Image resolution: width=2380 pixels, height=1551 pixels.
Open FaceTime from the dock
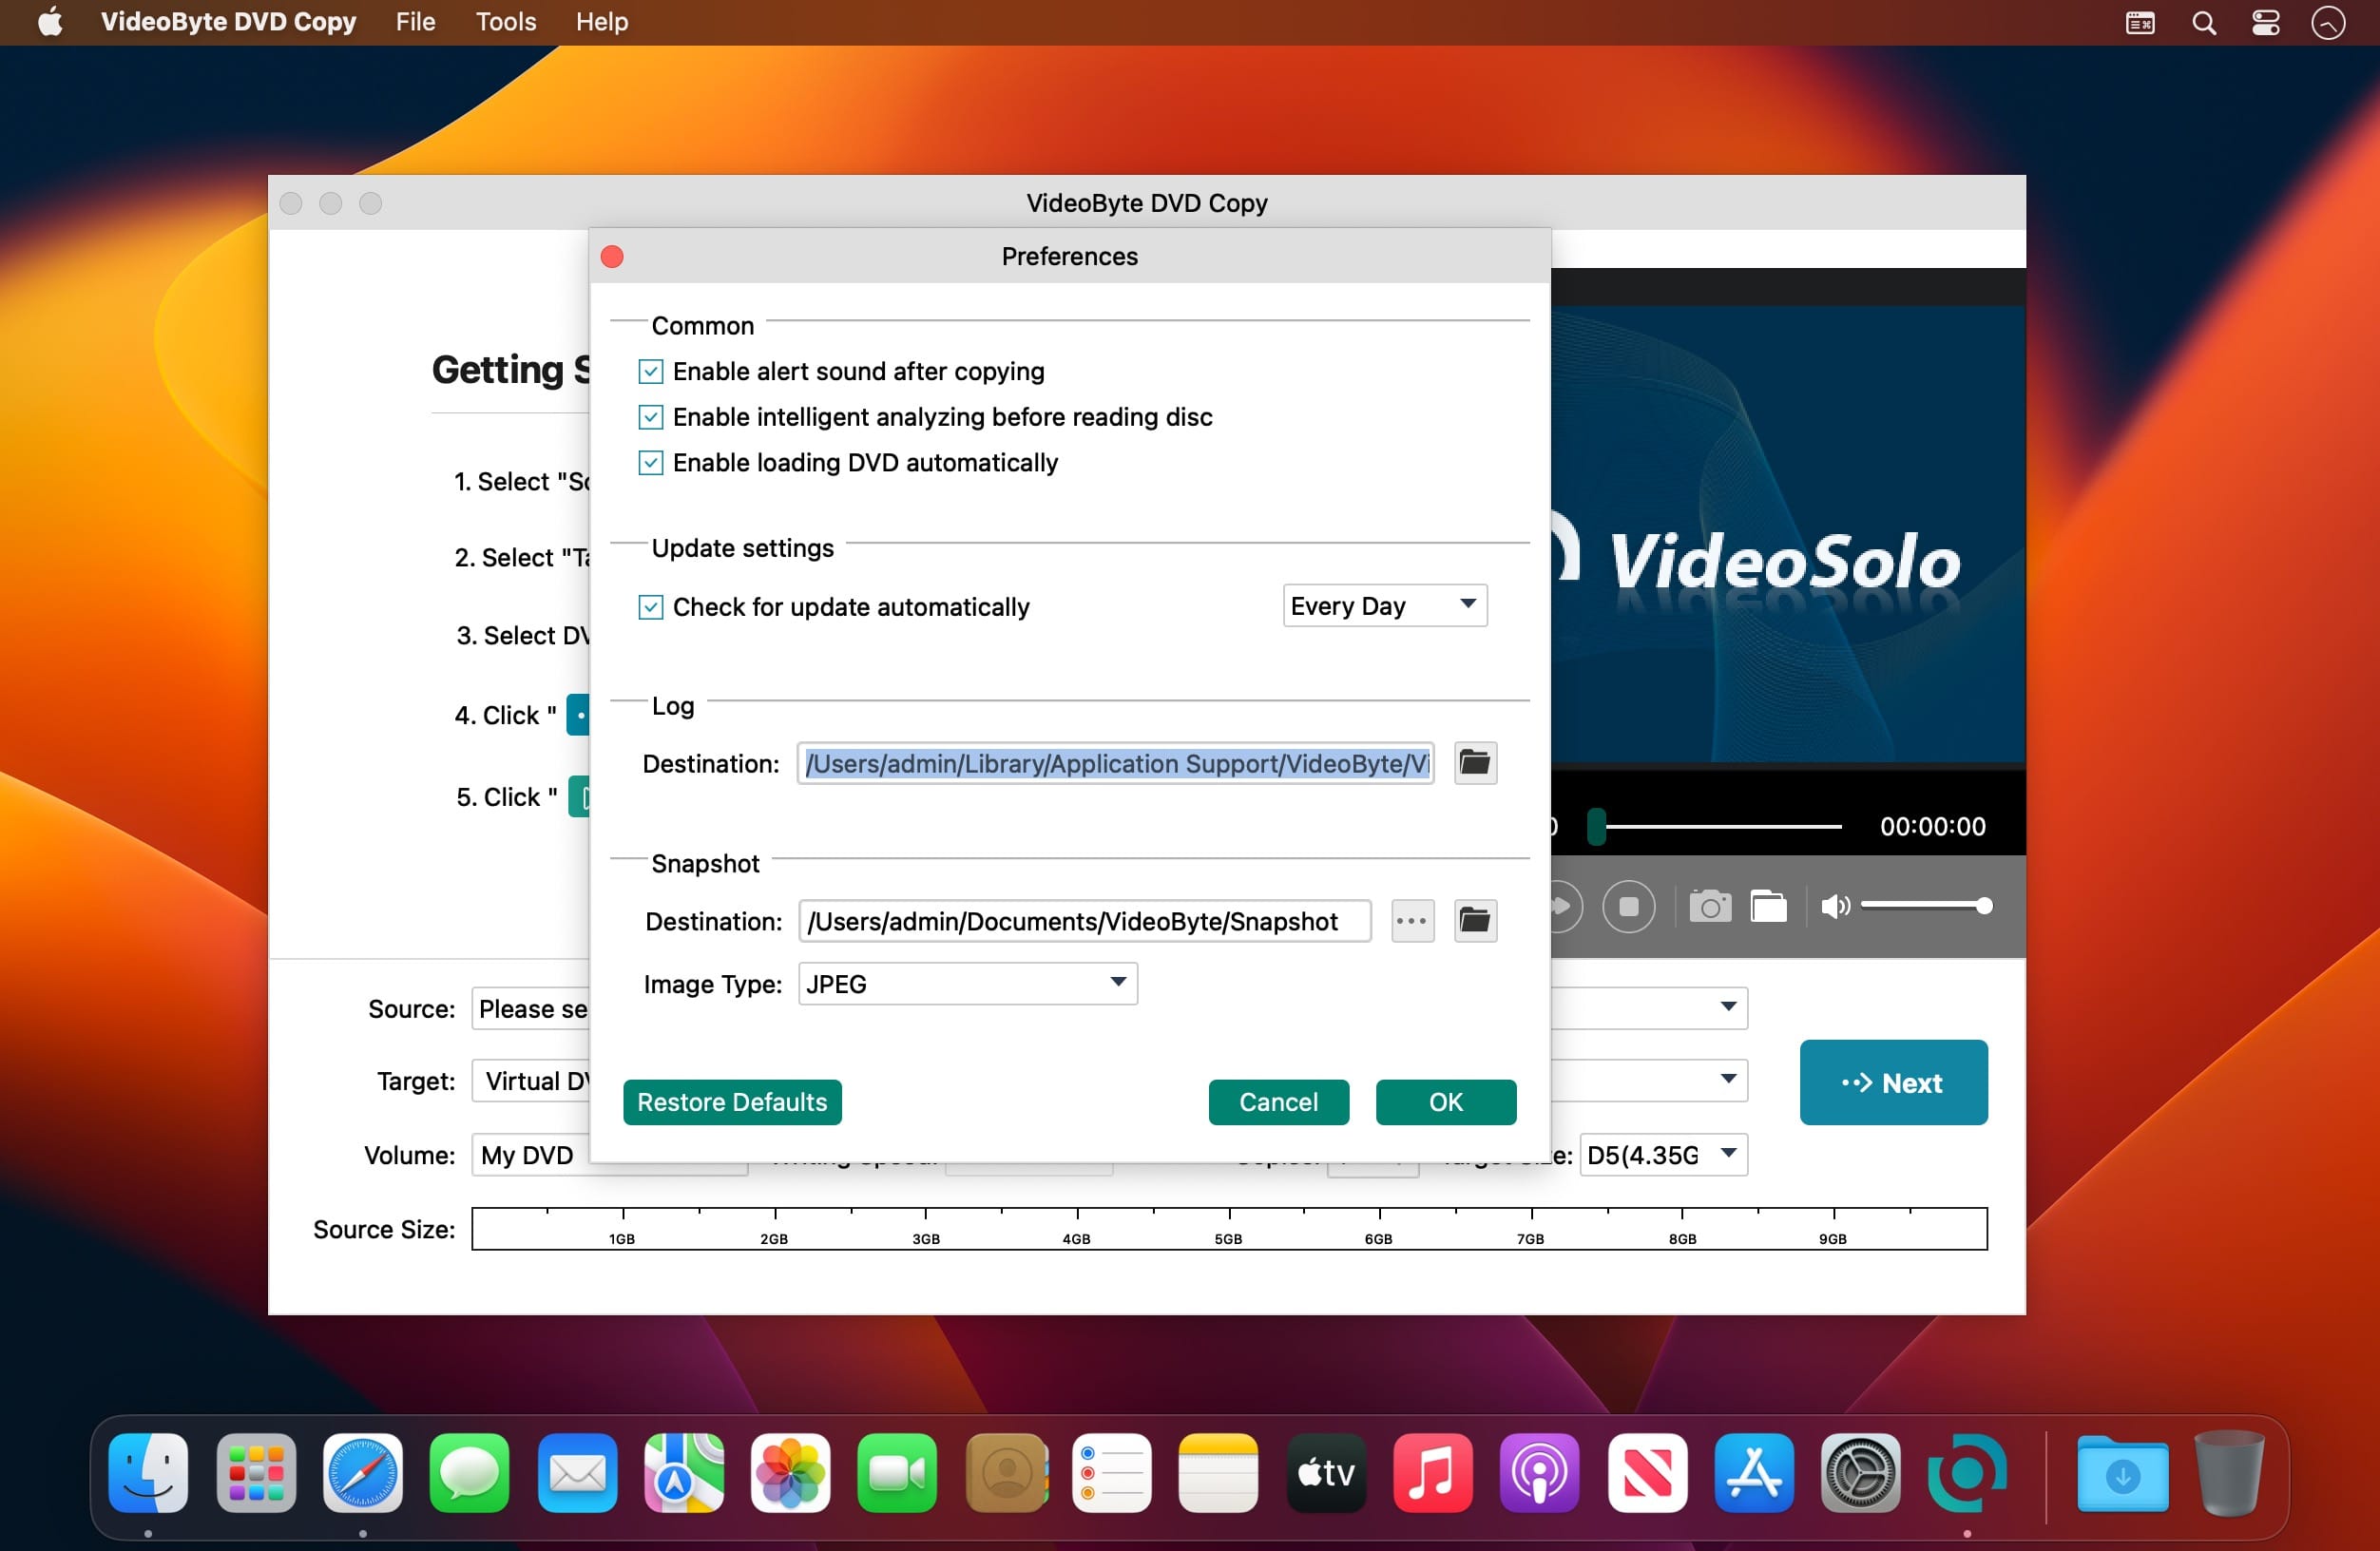coord(897,1472)
